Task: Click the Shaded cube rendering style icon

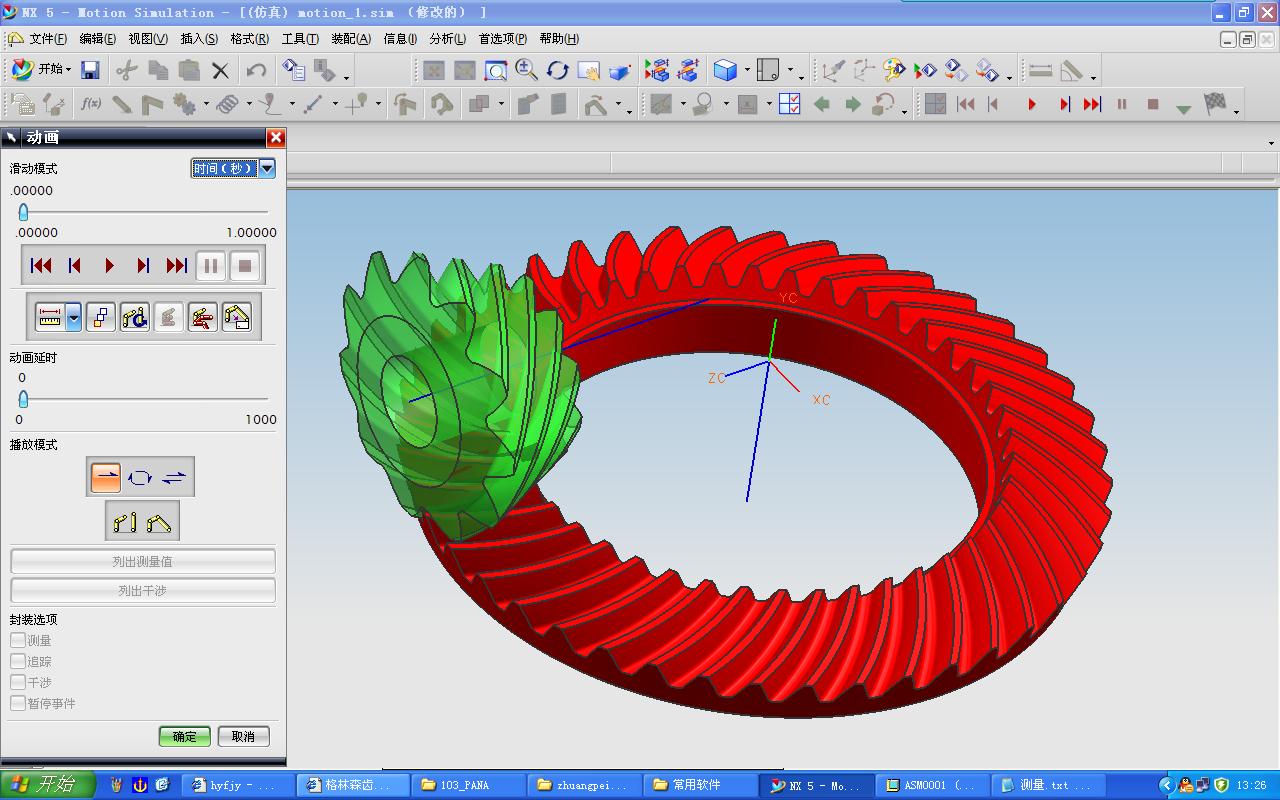Action: click(x=725, y=70)
